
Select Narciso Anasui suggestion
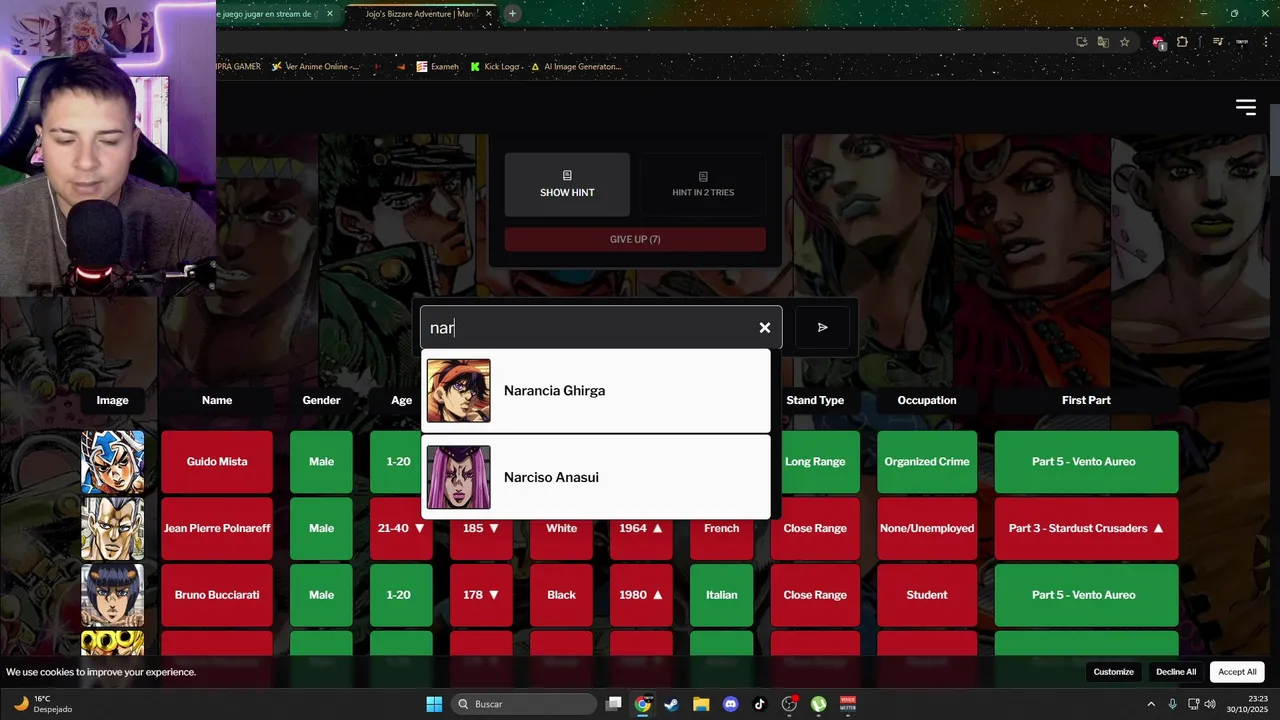(x=596, y=477)
